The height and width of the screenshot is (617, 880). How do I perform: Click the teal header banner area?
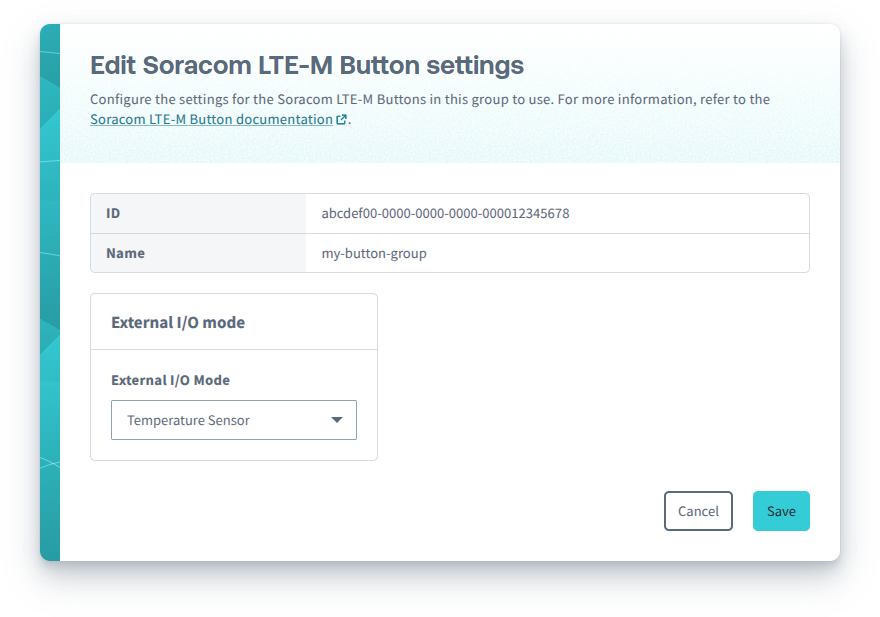600,140
